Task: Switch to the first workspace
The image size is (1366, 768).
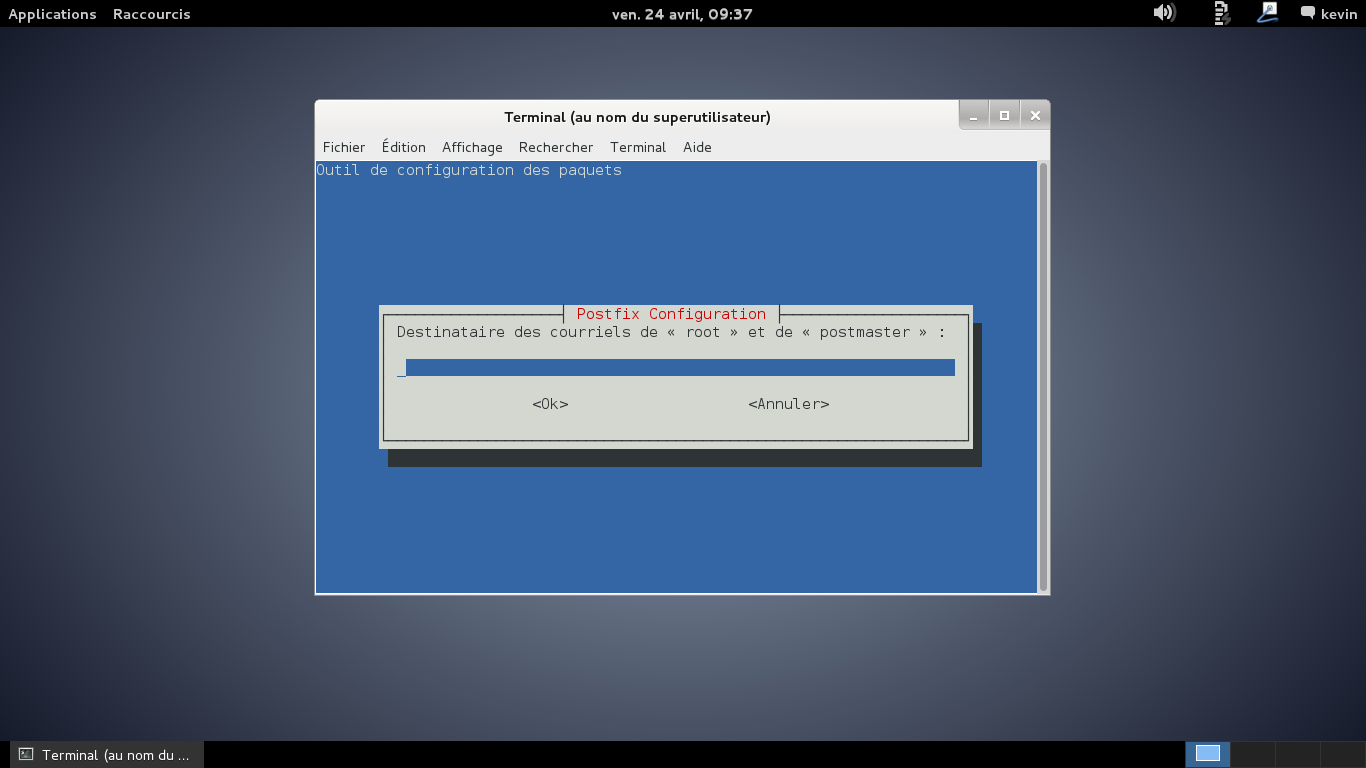Action: 1208,754
